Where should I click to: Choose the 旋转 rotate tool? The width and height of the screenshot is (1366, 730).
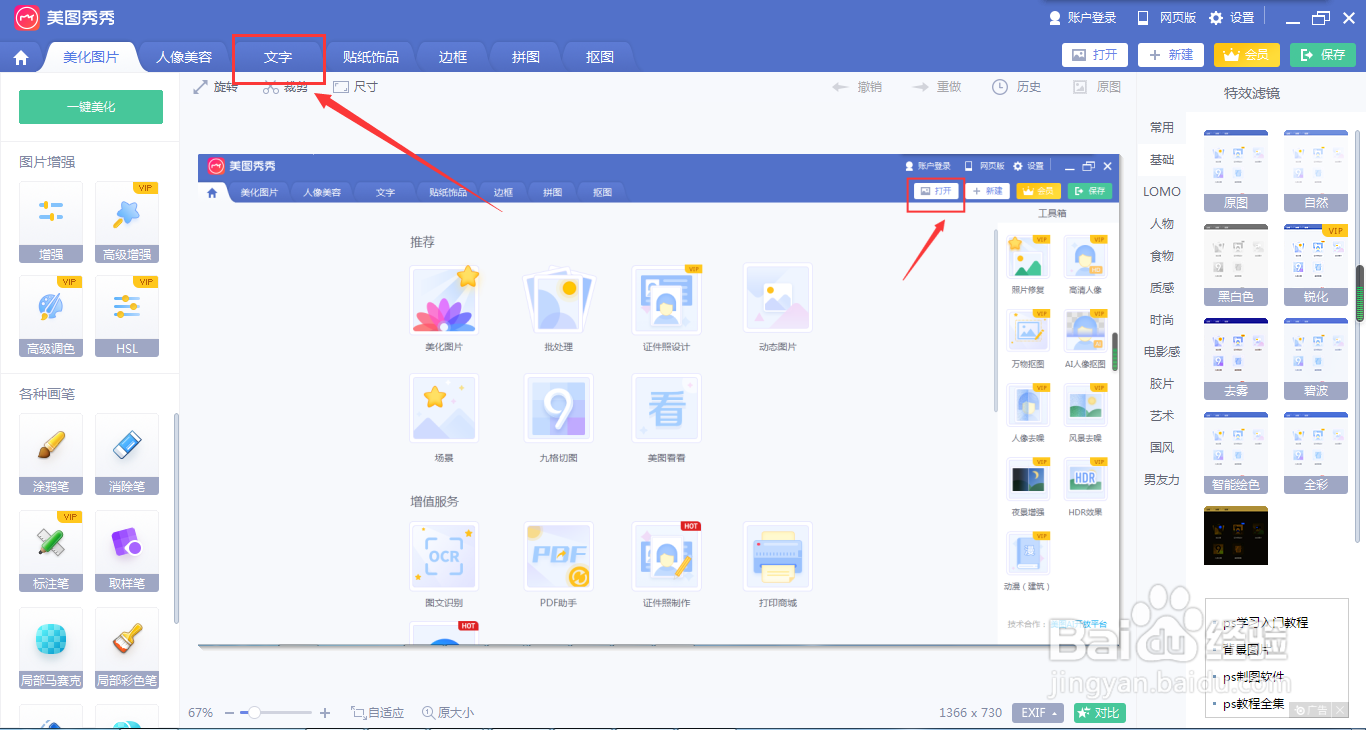point(215,87)
